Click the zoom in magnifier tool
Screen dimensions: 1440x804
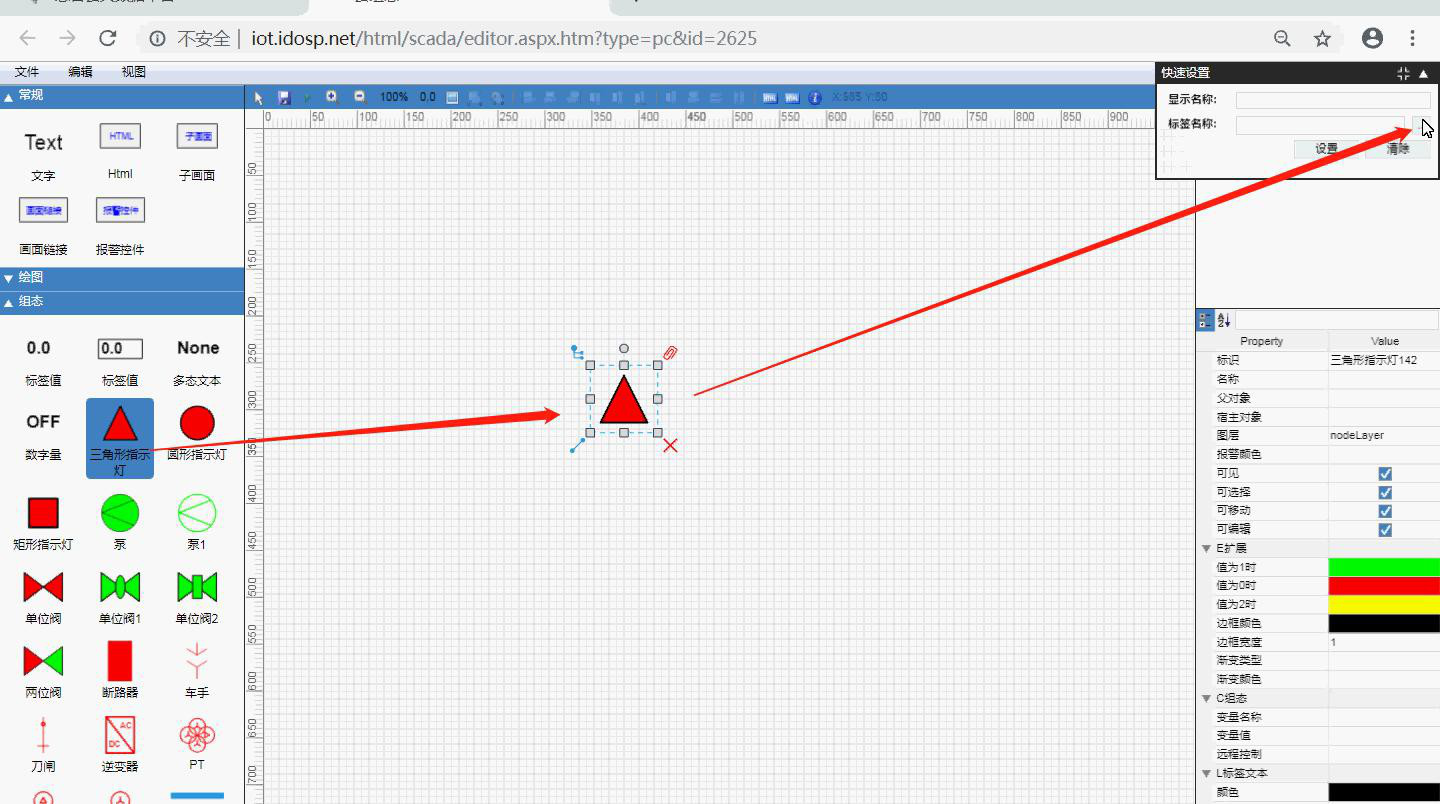332,97
